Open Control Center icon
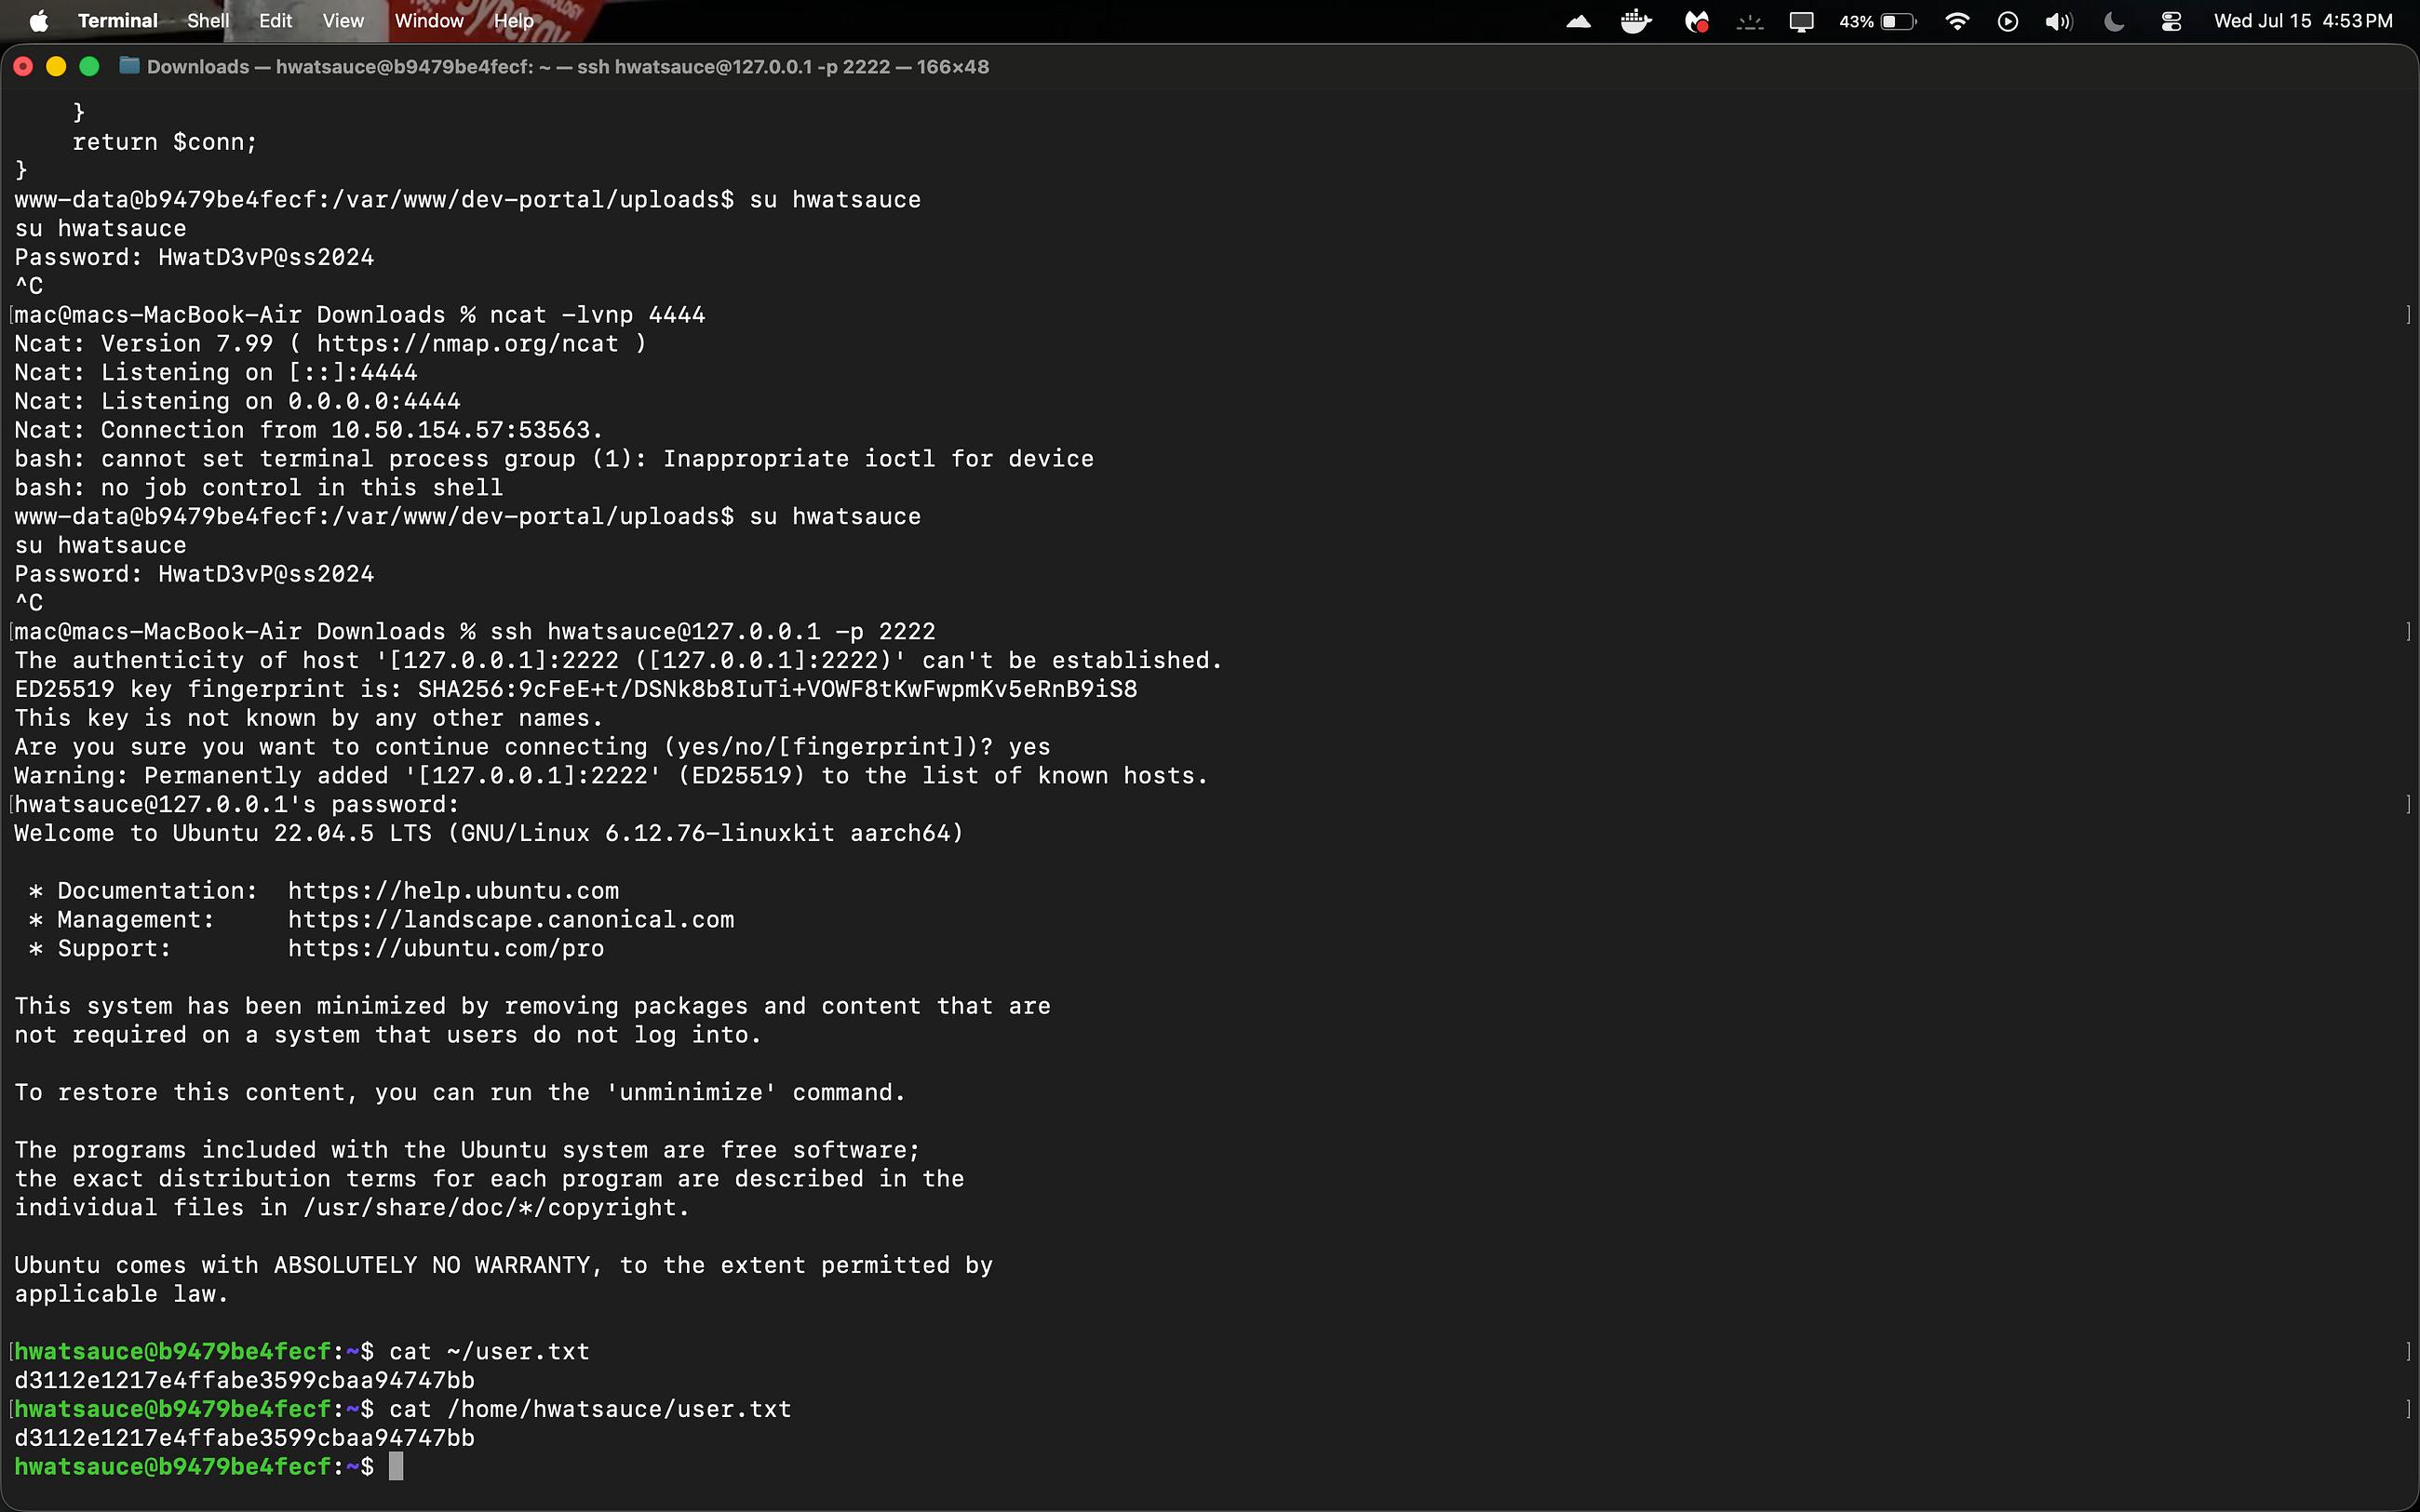The image size is (2420, 1512). (2171, 21)
